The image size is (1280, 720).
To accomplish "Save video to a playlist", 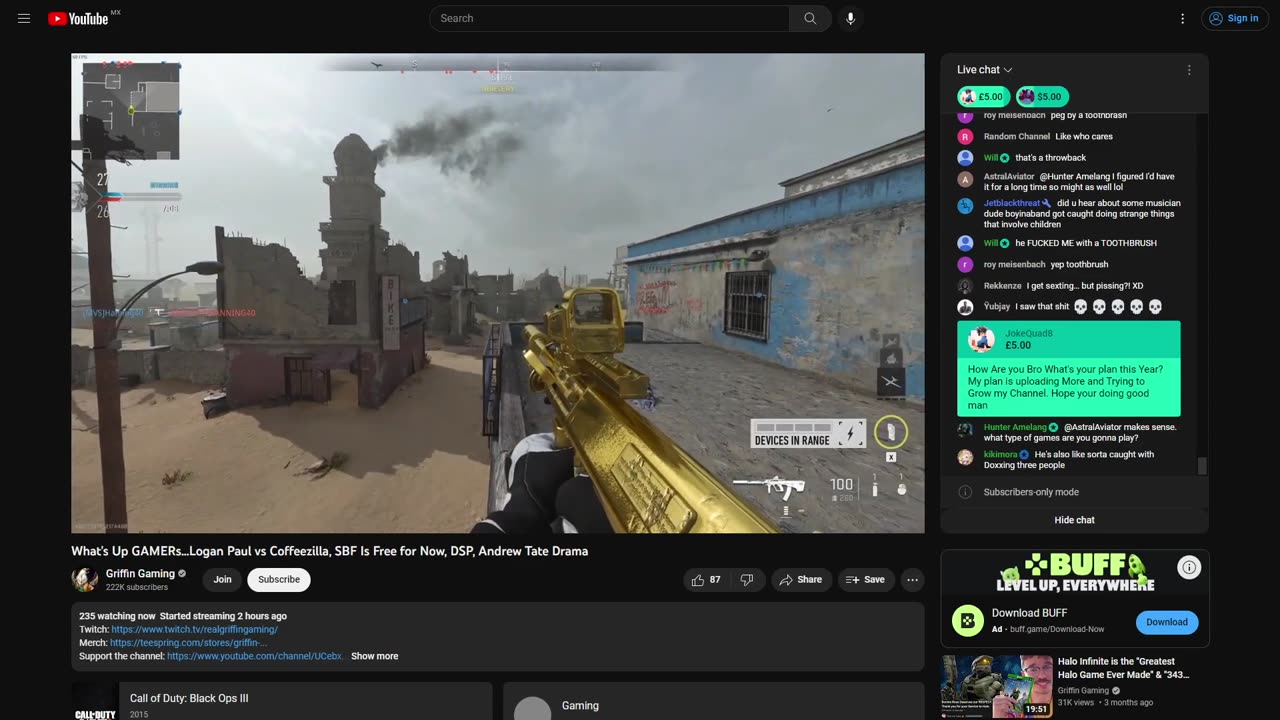I will coord(865,579).
